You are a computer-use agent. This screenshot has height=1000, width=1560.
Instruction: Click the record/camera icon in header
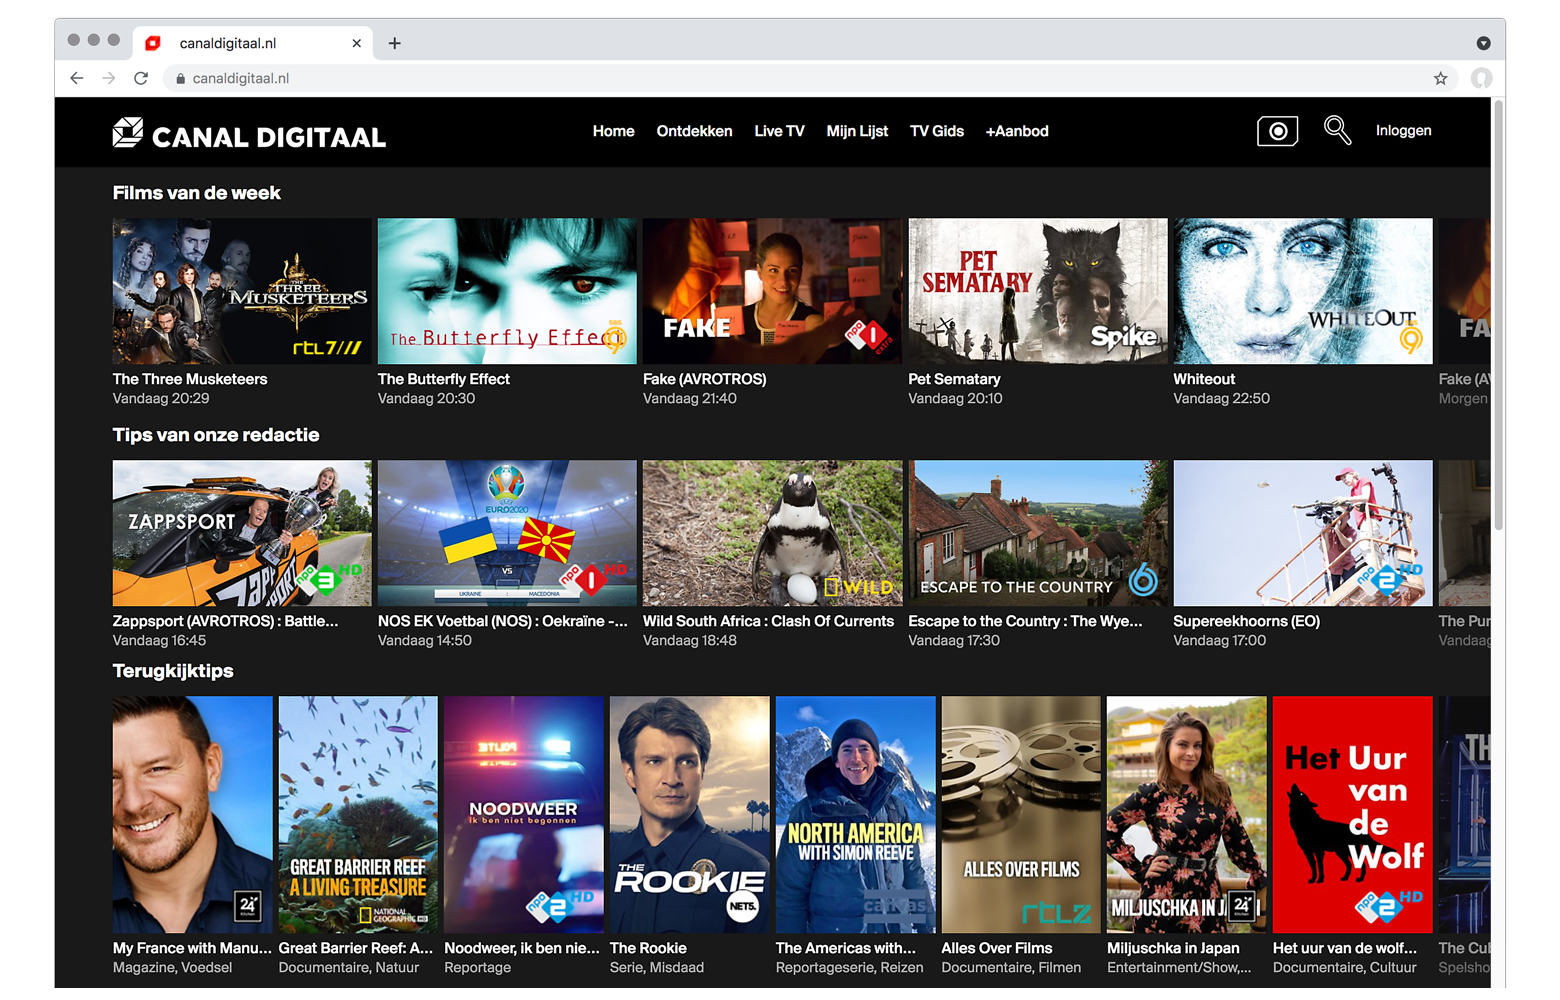click(1277, 131)
